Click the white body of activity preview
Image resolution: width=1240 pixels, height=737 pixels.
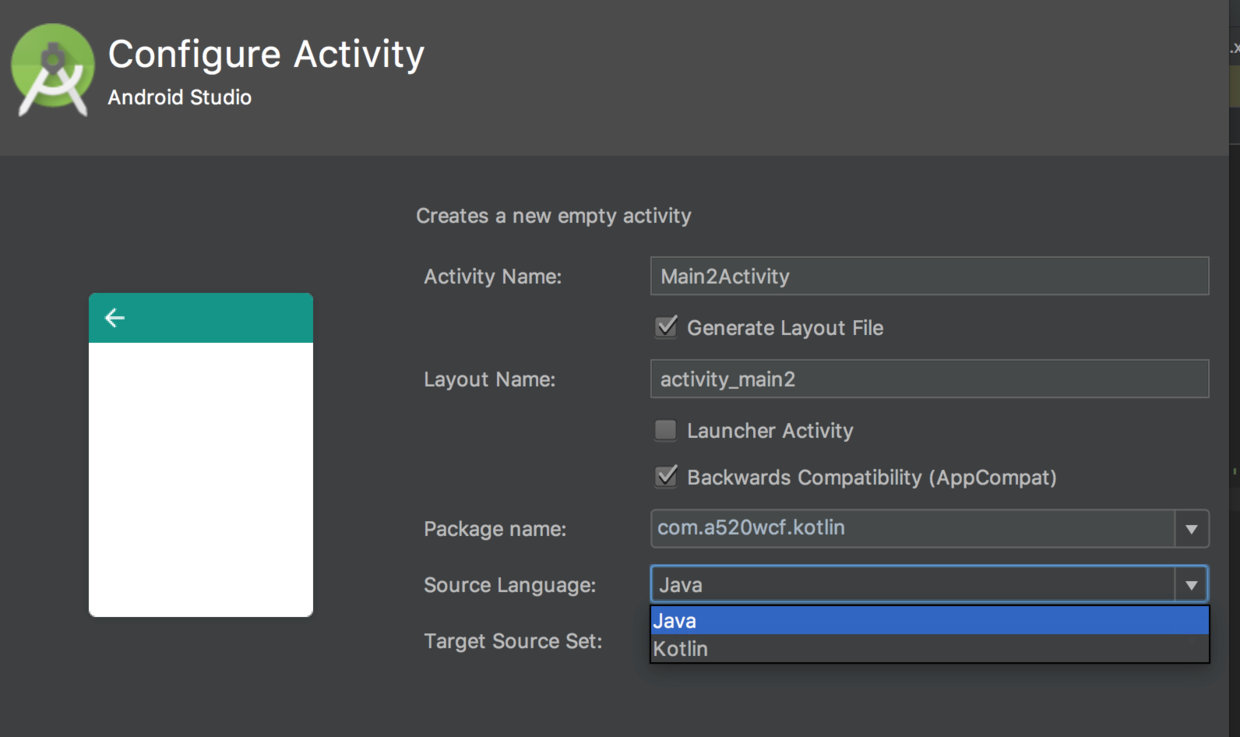pos(201,478)
